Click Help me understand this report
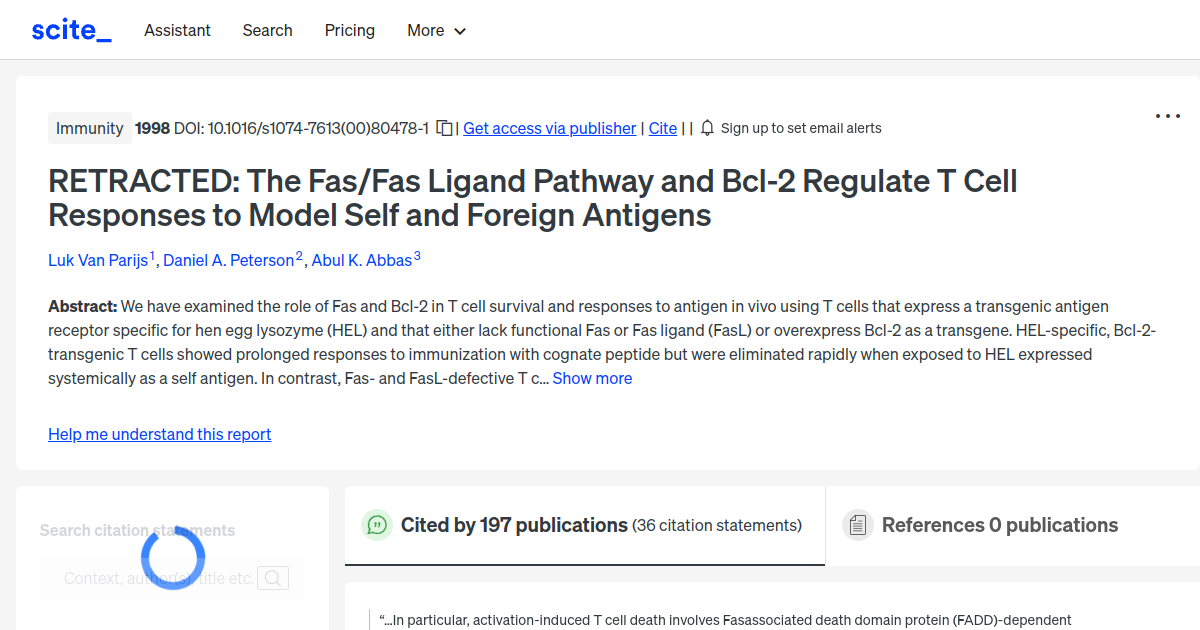Screen dimensions: 1200x630 (x=159, y=434)
